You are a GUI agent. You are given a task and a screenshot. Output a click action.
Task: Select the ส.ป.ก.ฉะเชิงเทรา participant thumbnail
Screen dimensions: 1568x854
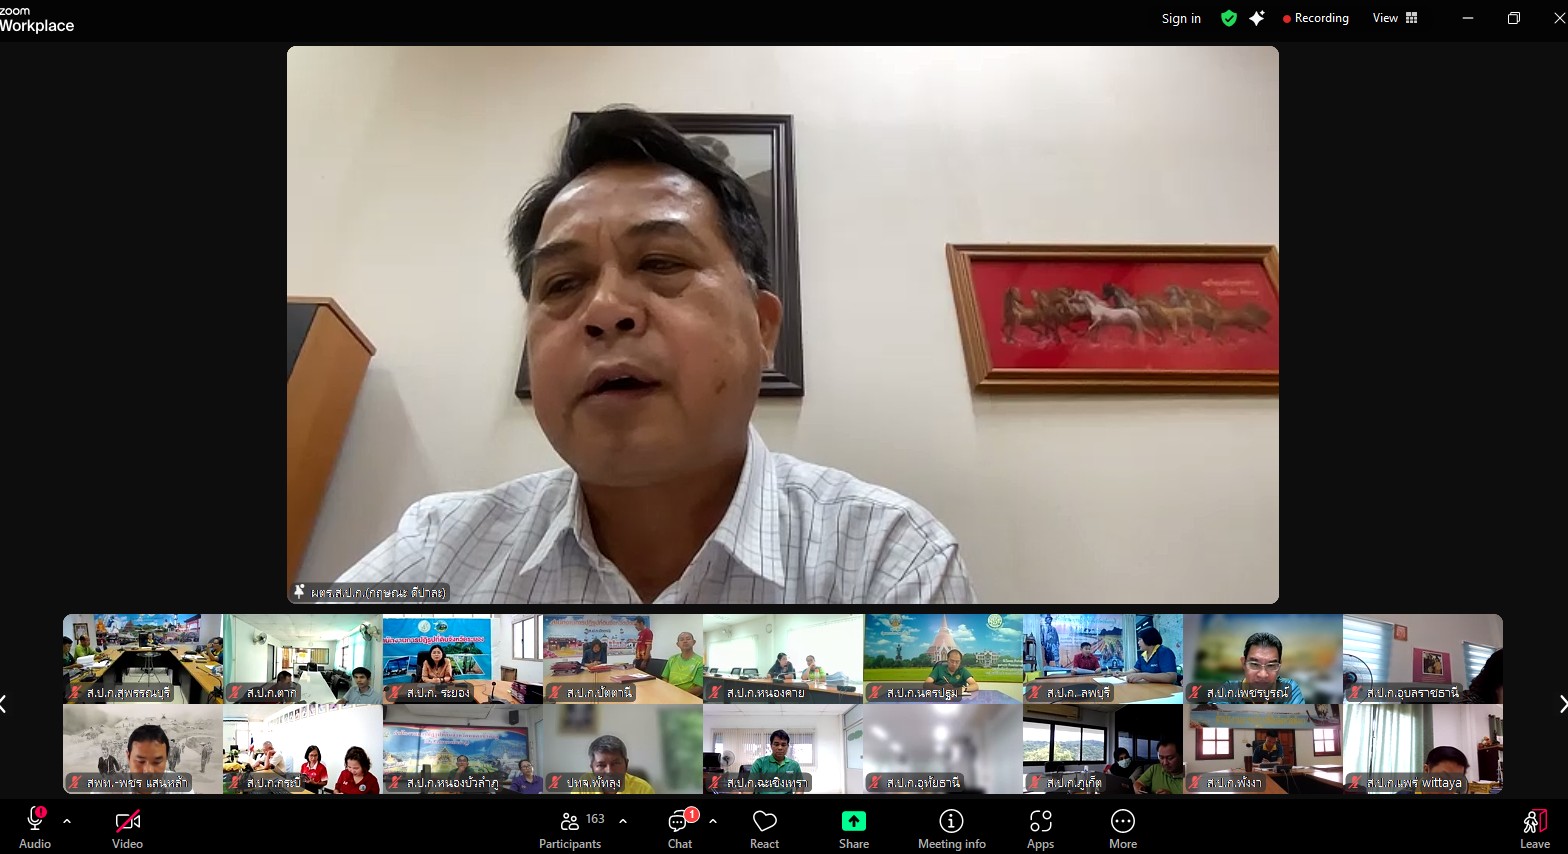(783, 749)
